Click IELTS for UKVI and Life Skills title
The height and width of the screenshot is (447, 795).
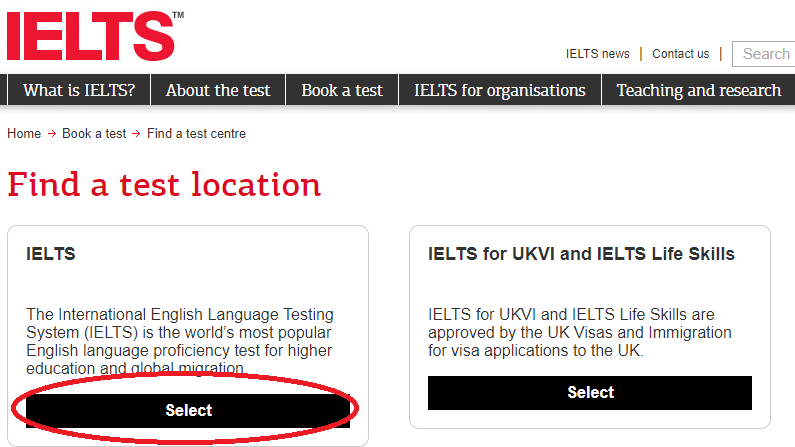point(581,253)
